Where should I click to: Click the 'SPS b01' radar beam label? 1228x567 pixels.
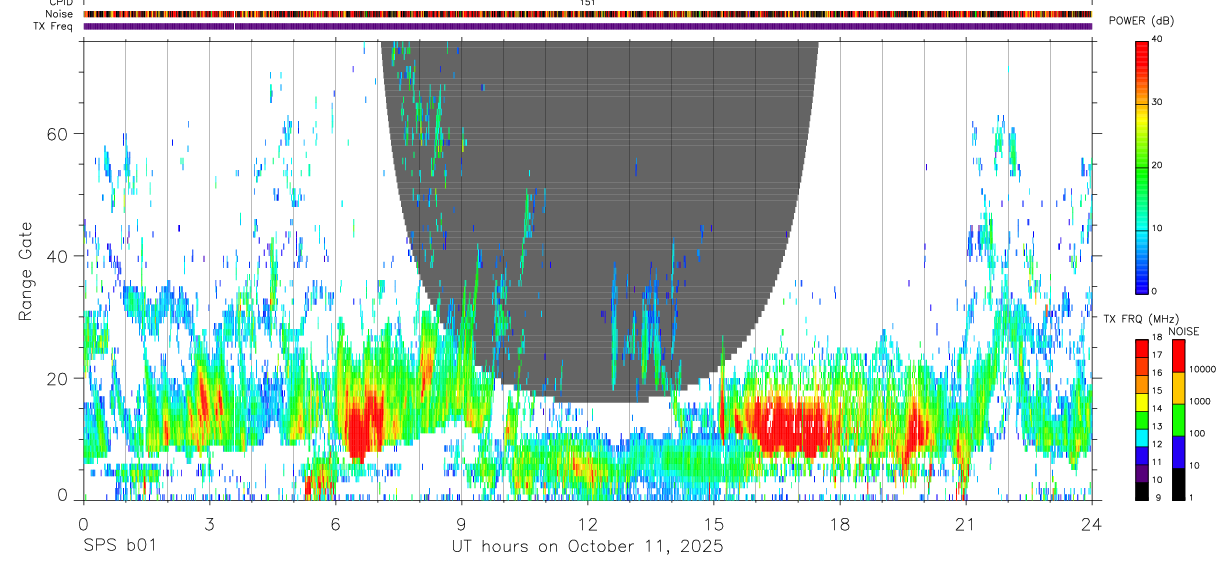pyautogui.click(x=119, y=546)
